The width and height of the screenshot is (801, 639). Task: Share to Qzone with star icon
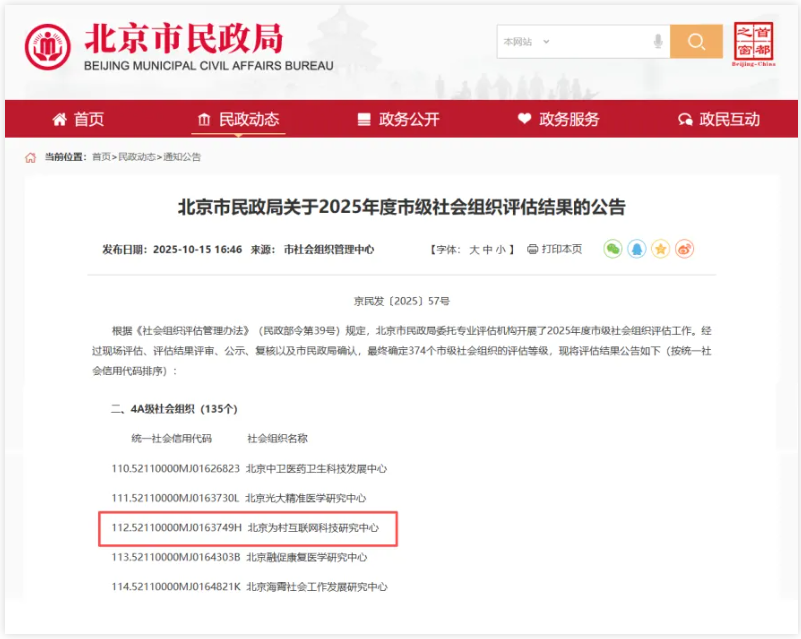661,249
